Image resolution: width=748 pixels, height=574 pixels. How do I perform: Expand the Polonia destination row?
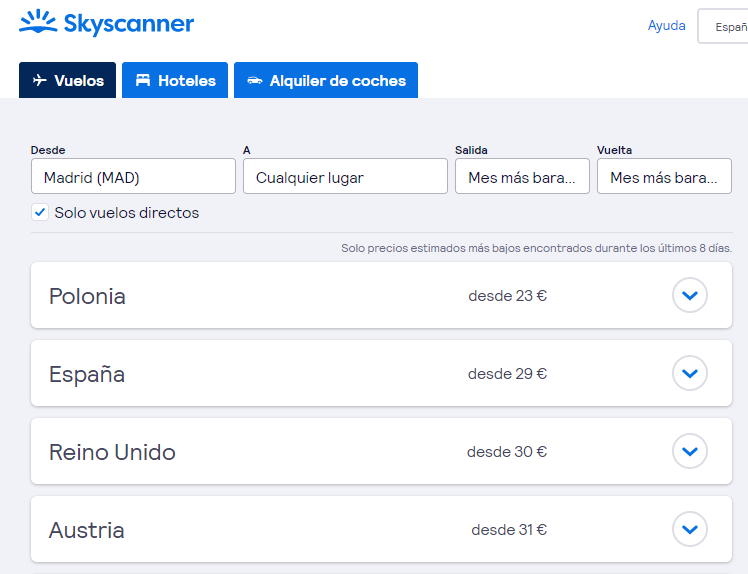pyautogui.click(x=689, y=295)
